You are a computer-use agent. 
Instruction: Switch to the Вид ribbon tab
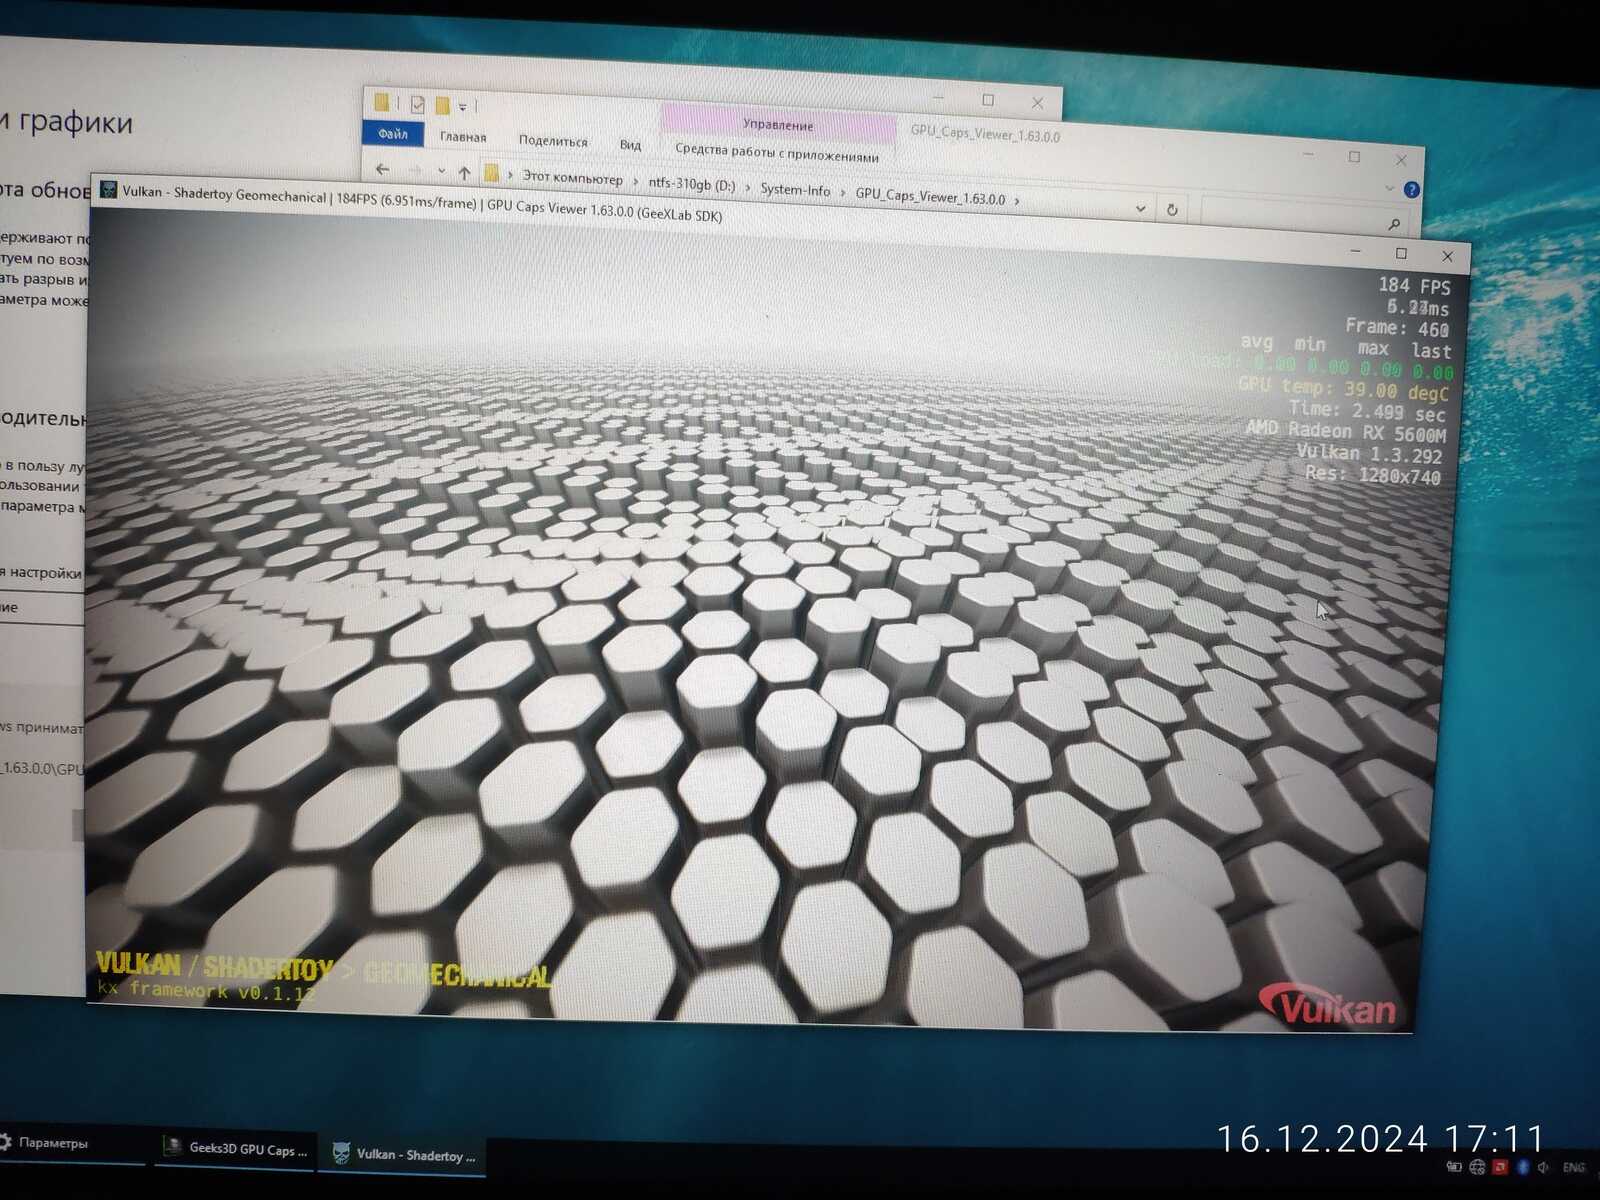[x=630, y=144]
